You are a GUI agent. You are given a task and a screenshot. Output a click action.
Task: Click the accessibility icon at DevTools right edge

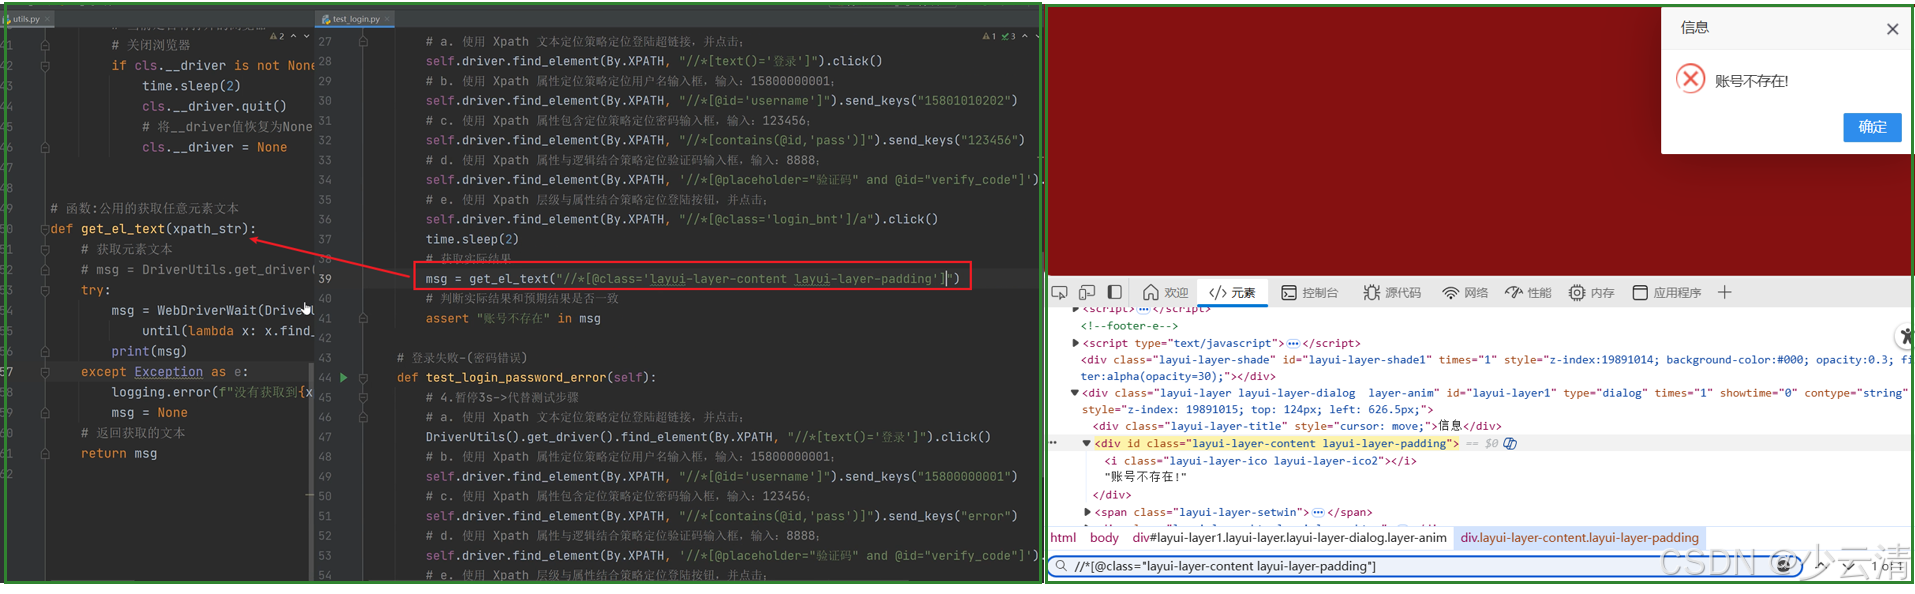point(1905,336)
